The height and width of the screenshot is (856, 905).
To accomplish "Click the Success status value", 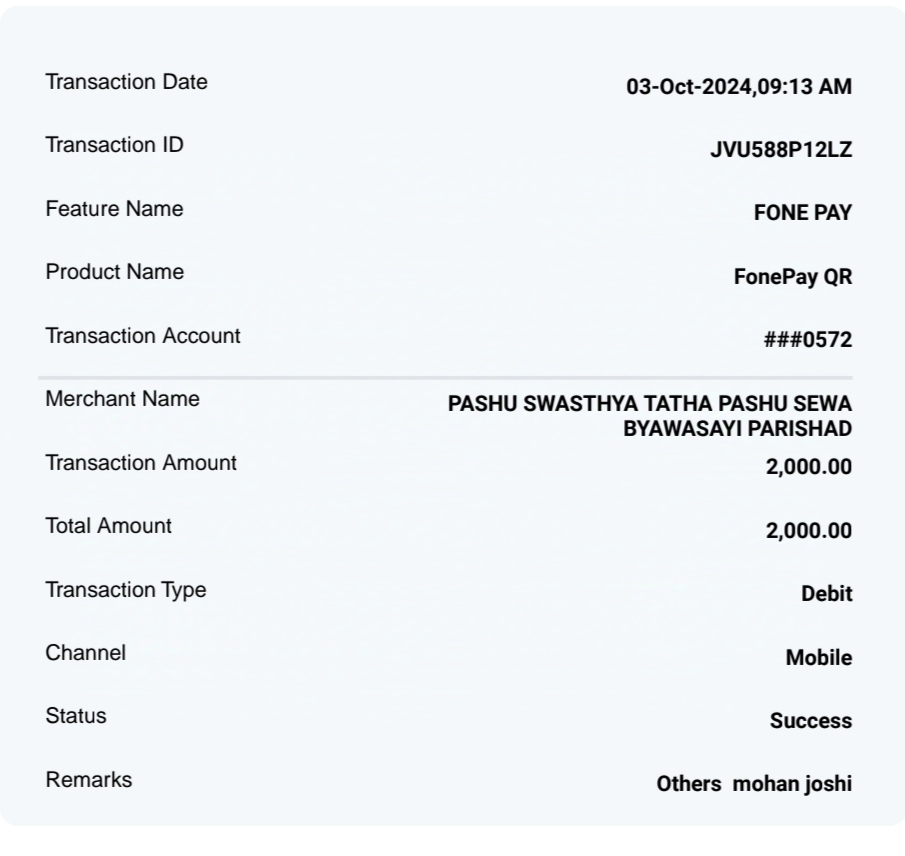I will 811,720.
